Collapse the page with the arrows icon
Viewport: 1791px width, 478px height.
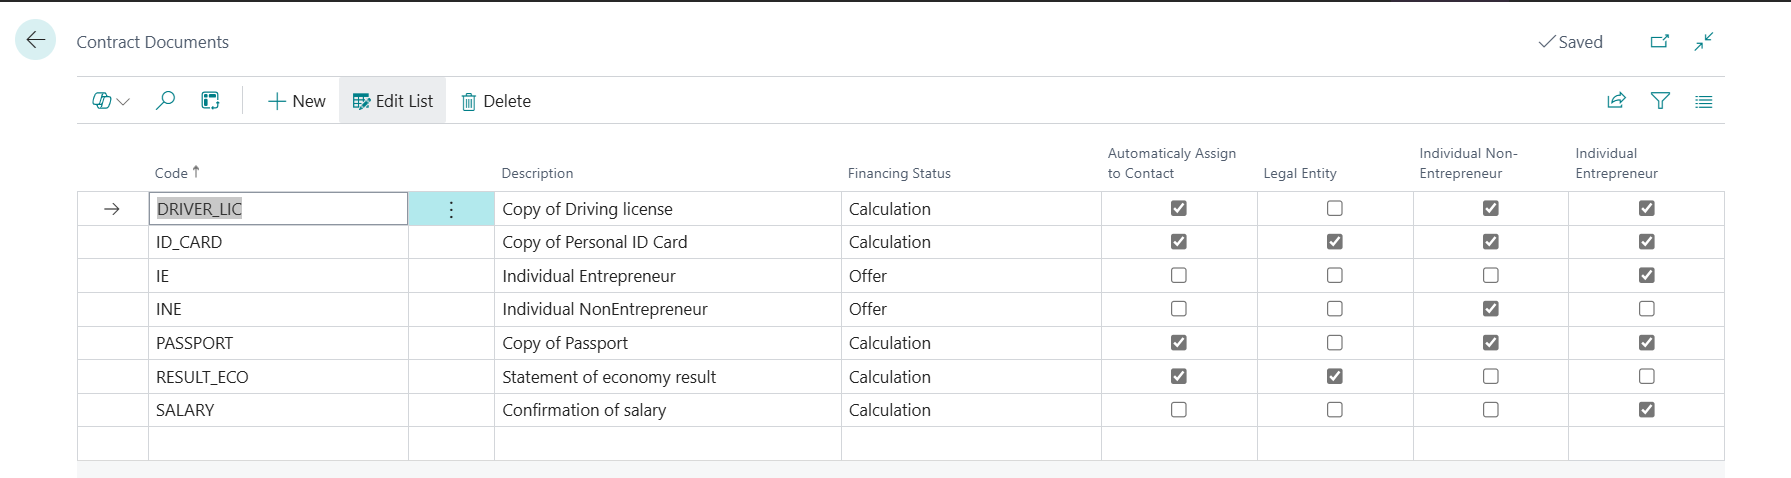pos(1704,42)
